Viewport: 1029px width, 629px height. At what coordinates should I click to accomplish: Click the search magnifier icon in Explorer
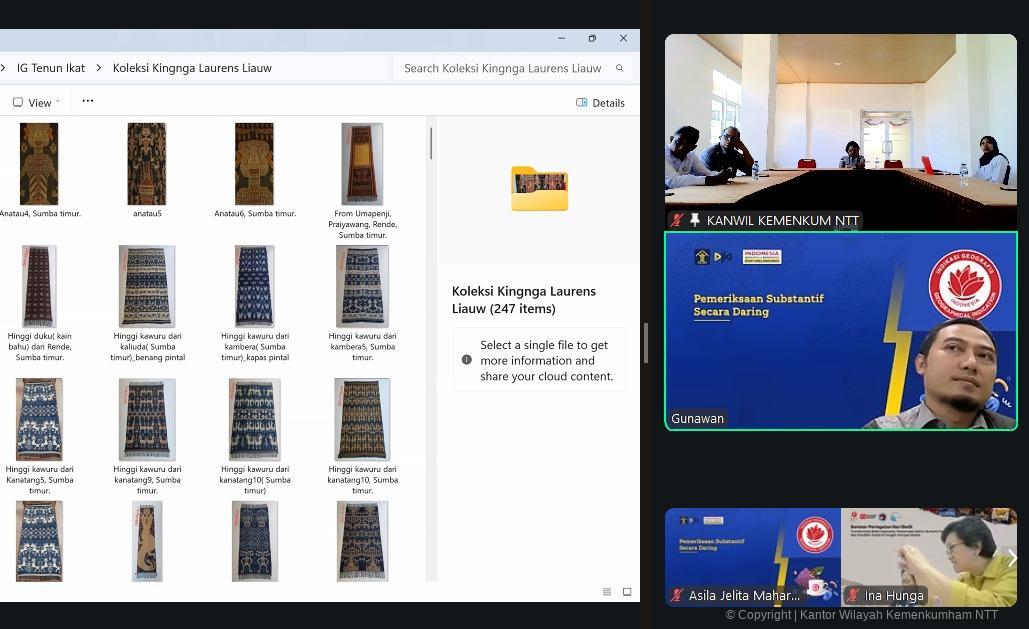tap(619, 68)
